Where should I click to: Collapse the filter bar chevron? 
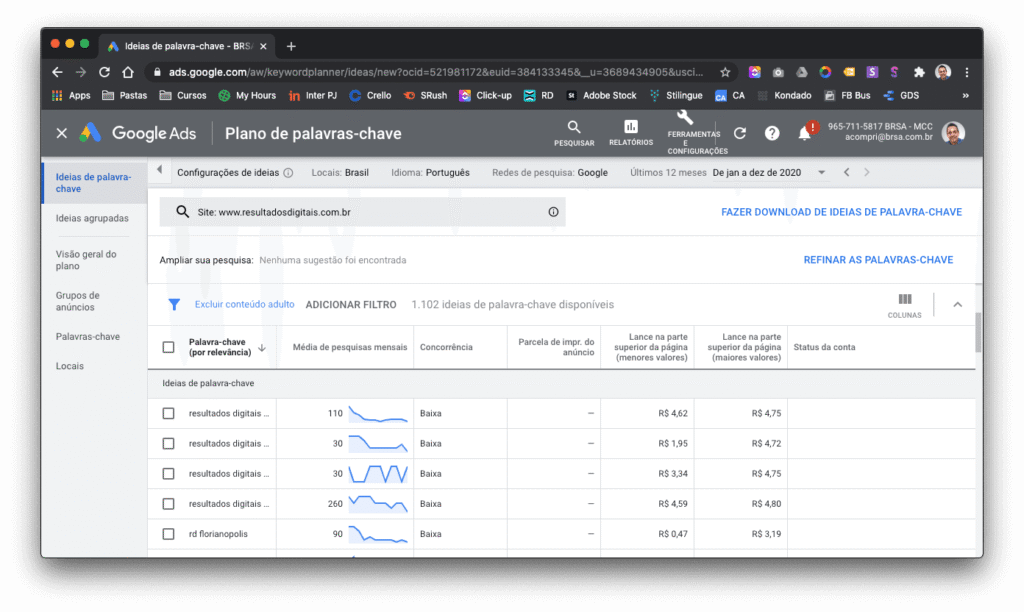(957, 304)
